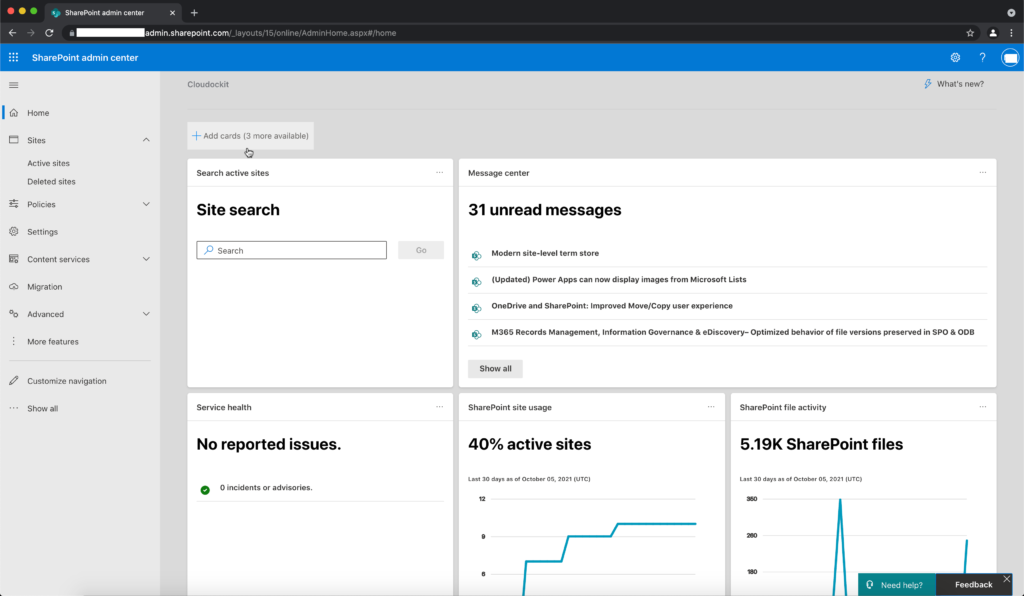Click the '5.19K SharePoint files' heading
This screenshot has width=1024, height=596.
click(822, 444)
